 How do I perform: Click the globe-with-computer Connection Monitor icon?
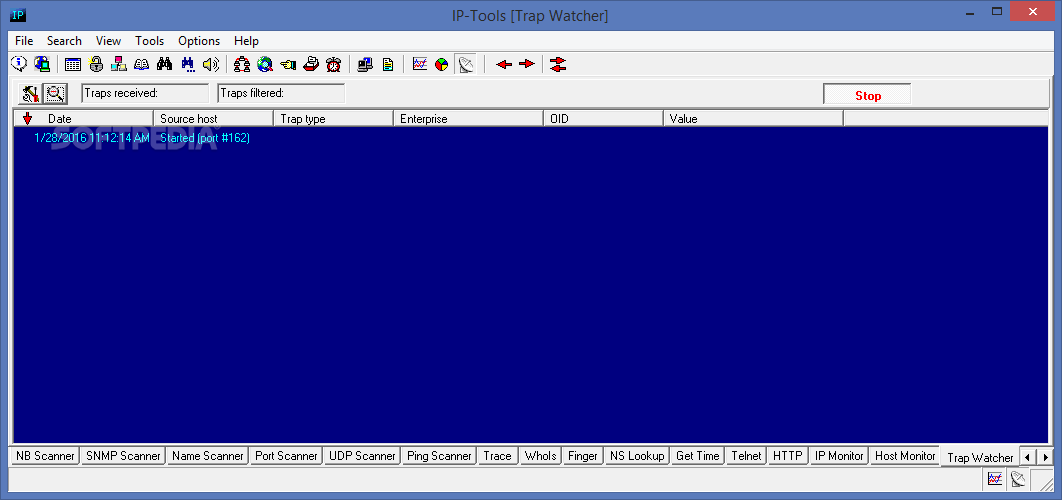(x=42, y=64)
